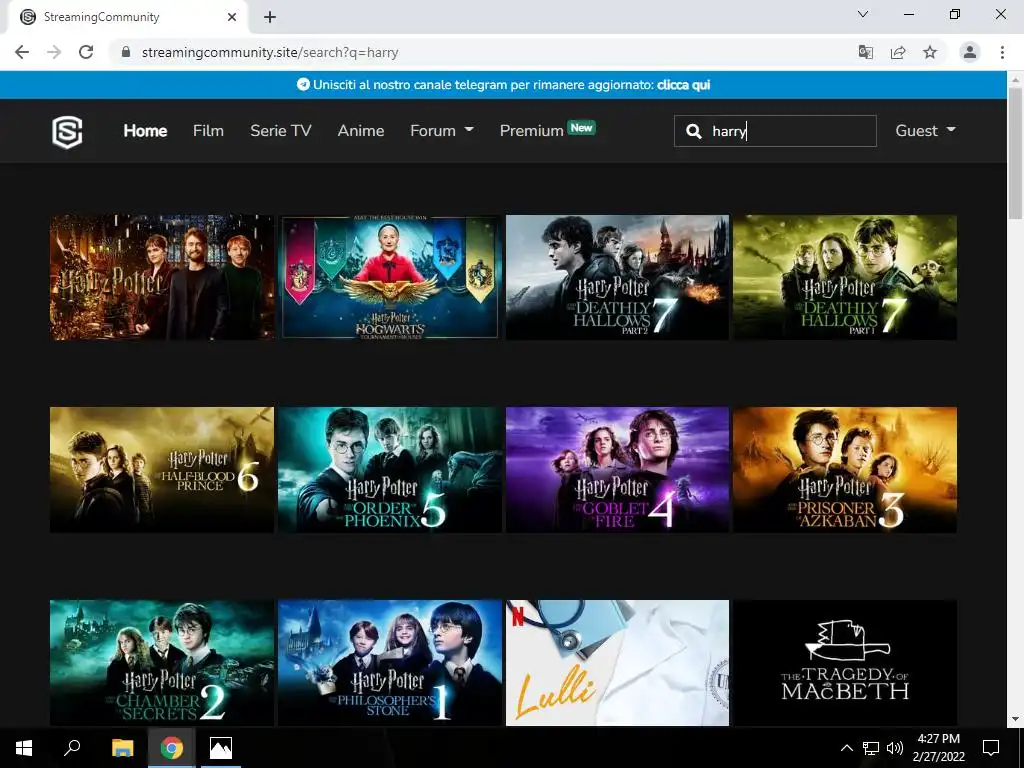
Task: Click the StreamingCommunity shield logo
Action: 67,132
